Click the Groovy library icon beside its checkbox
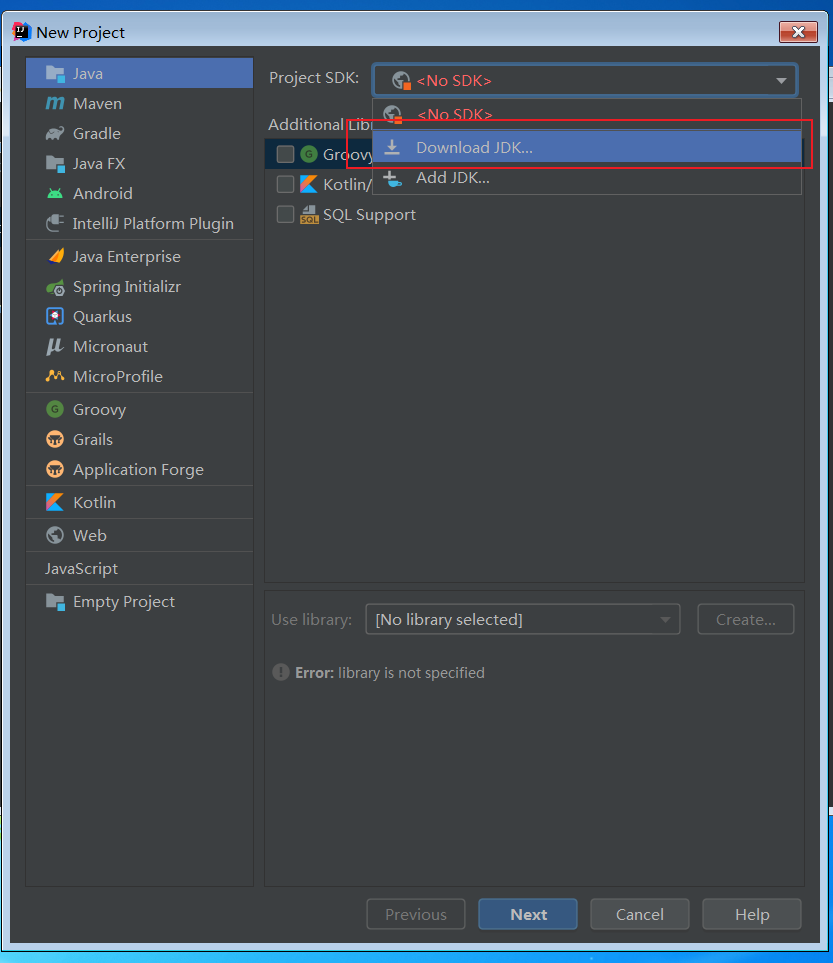 (308, 154)
